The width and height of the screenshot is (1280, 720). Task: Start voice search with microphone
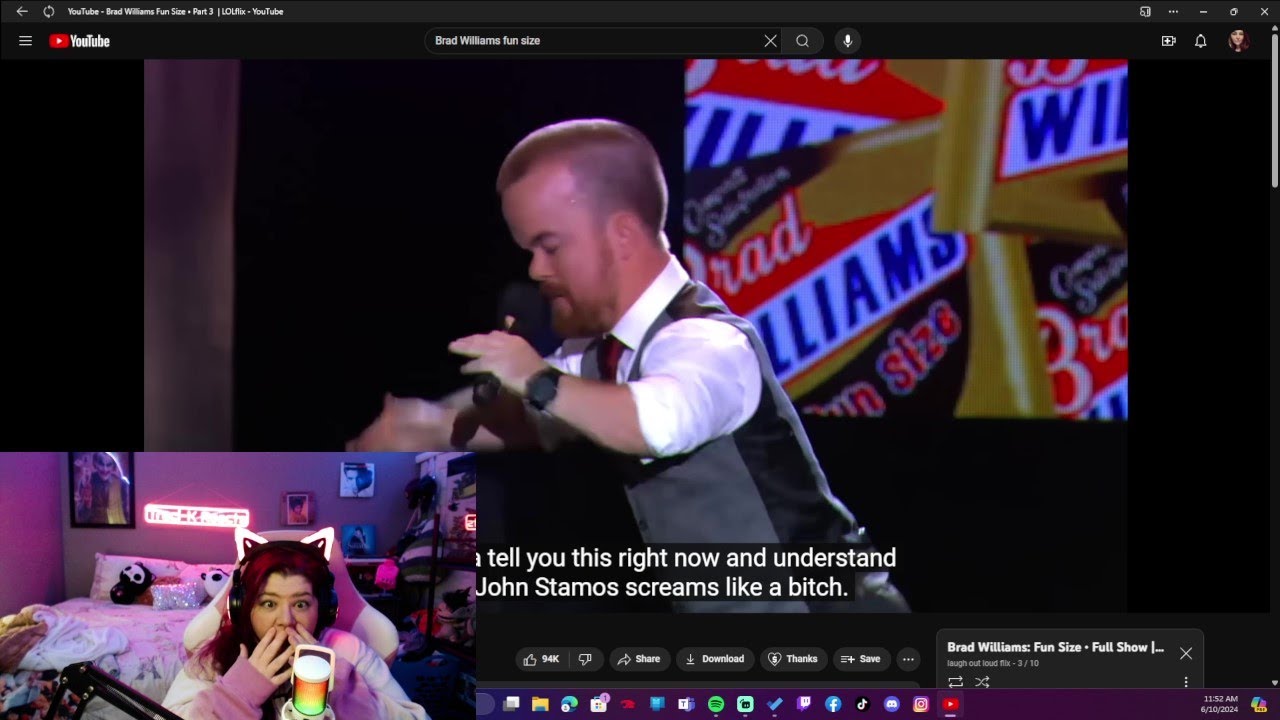click(848, 41)
